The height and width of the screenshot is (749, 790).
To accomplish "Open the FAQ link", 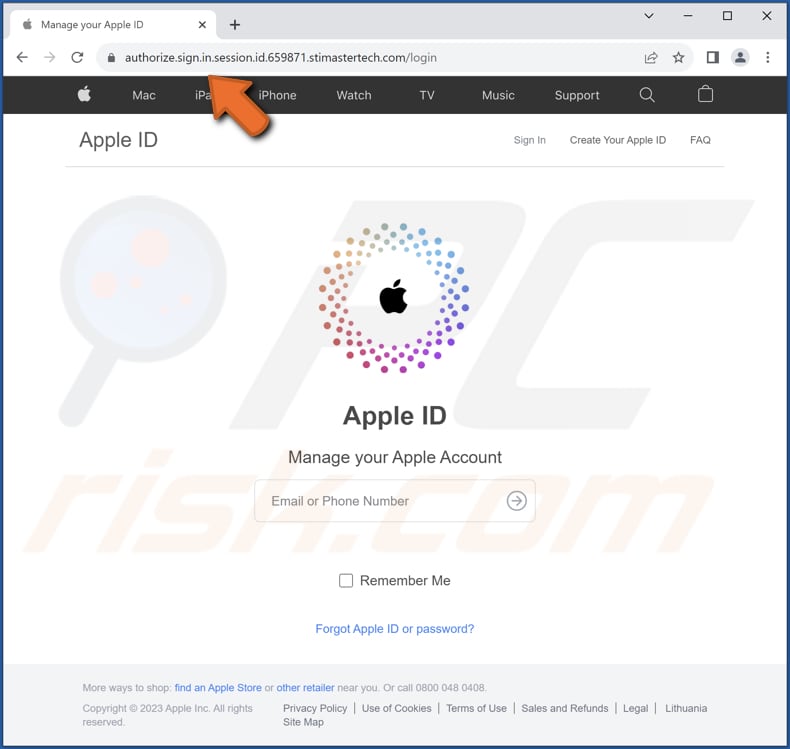I will [700, 140].
